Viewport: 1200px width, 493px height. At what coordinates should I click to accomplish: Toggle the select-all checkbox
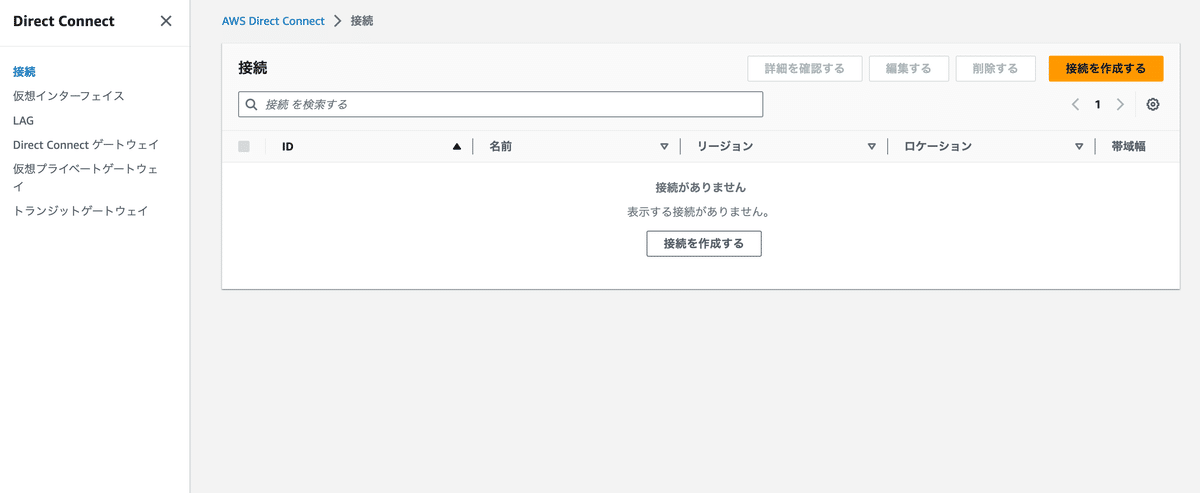pos(244,146)
